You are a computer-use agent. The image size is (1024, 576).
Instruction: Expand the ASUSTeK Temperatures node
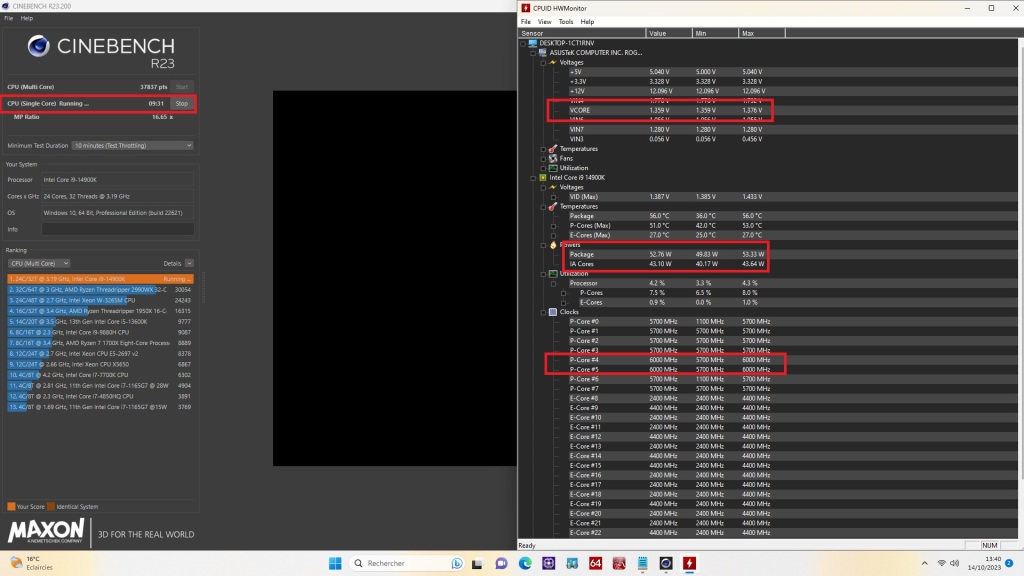[543, 149]
